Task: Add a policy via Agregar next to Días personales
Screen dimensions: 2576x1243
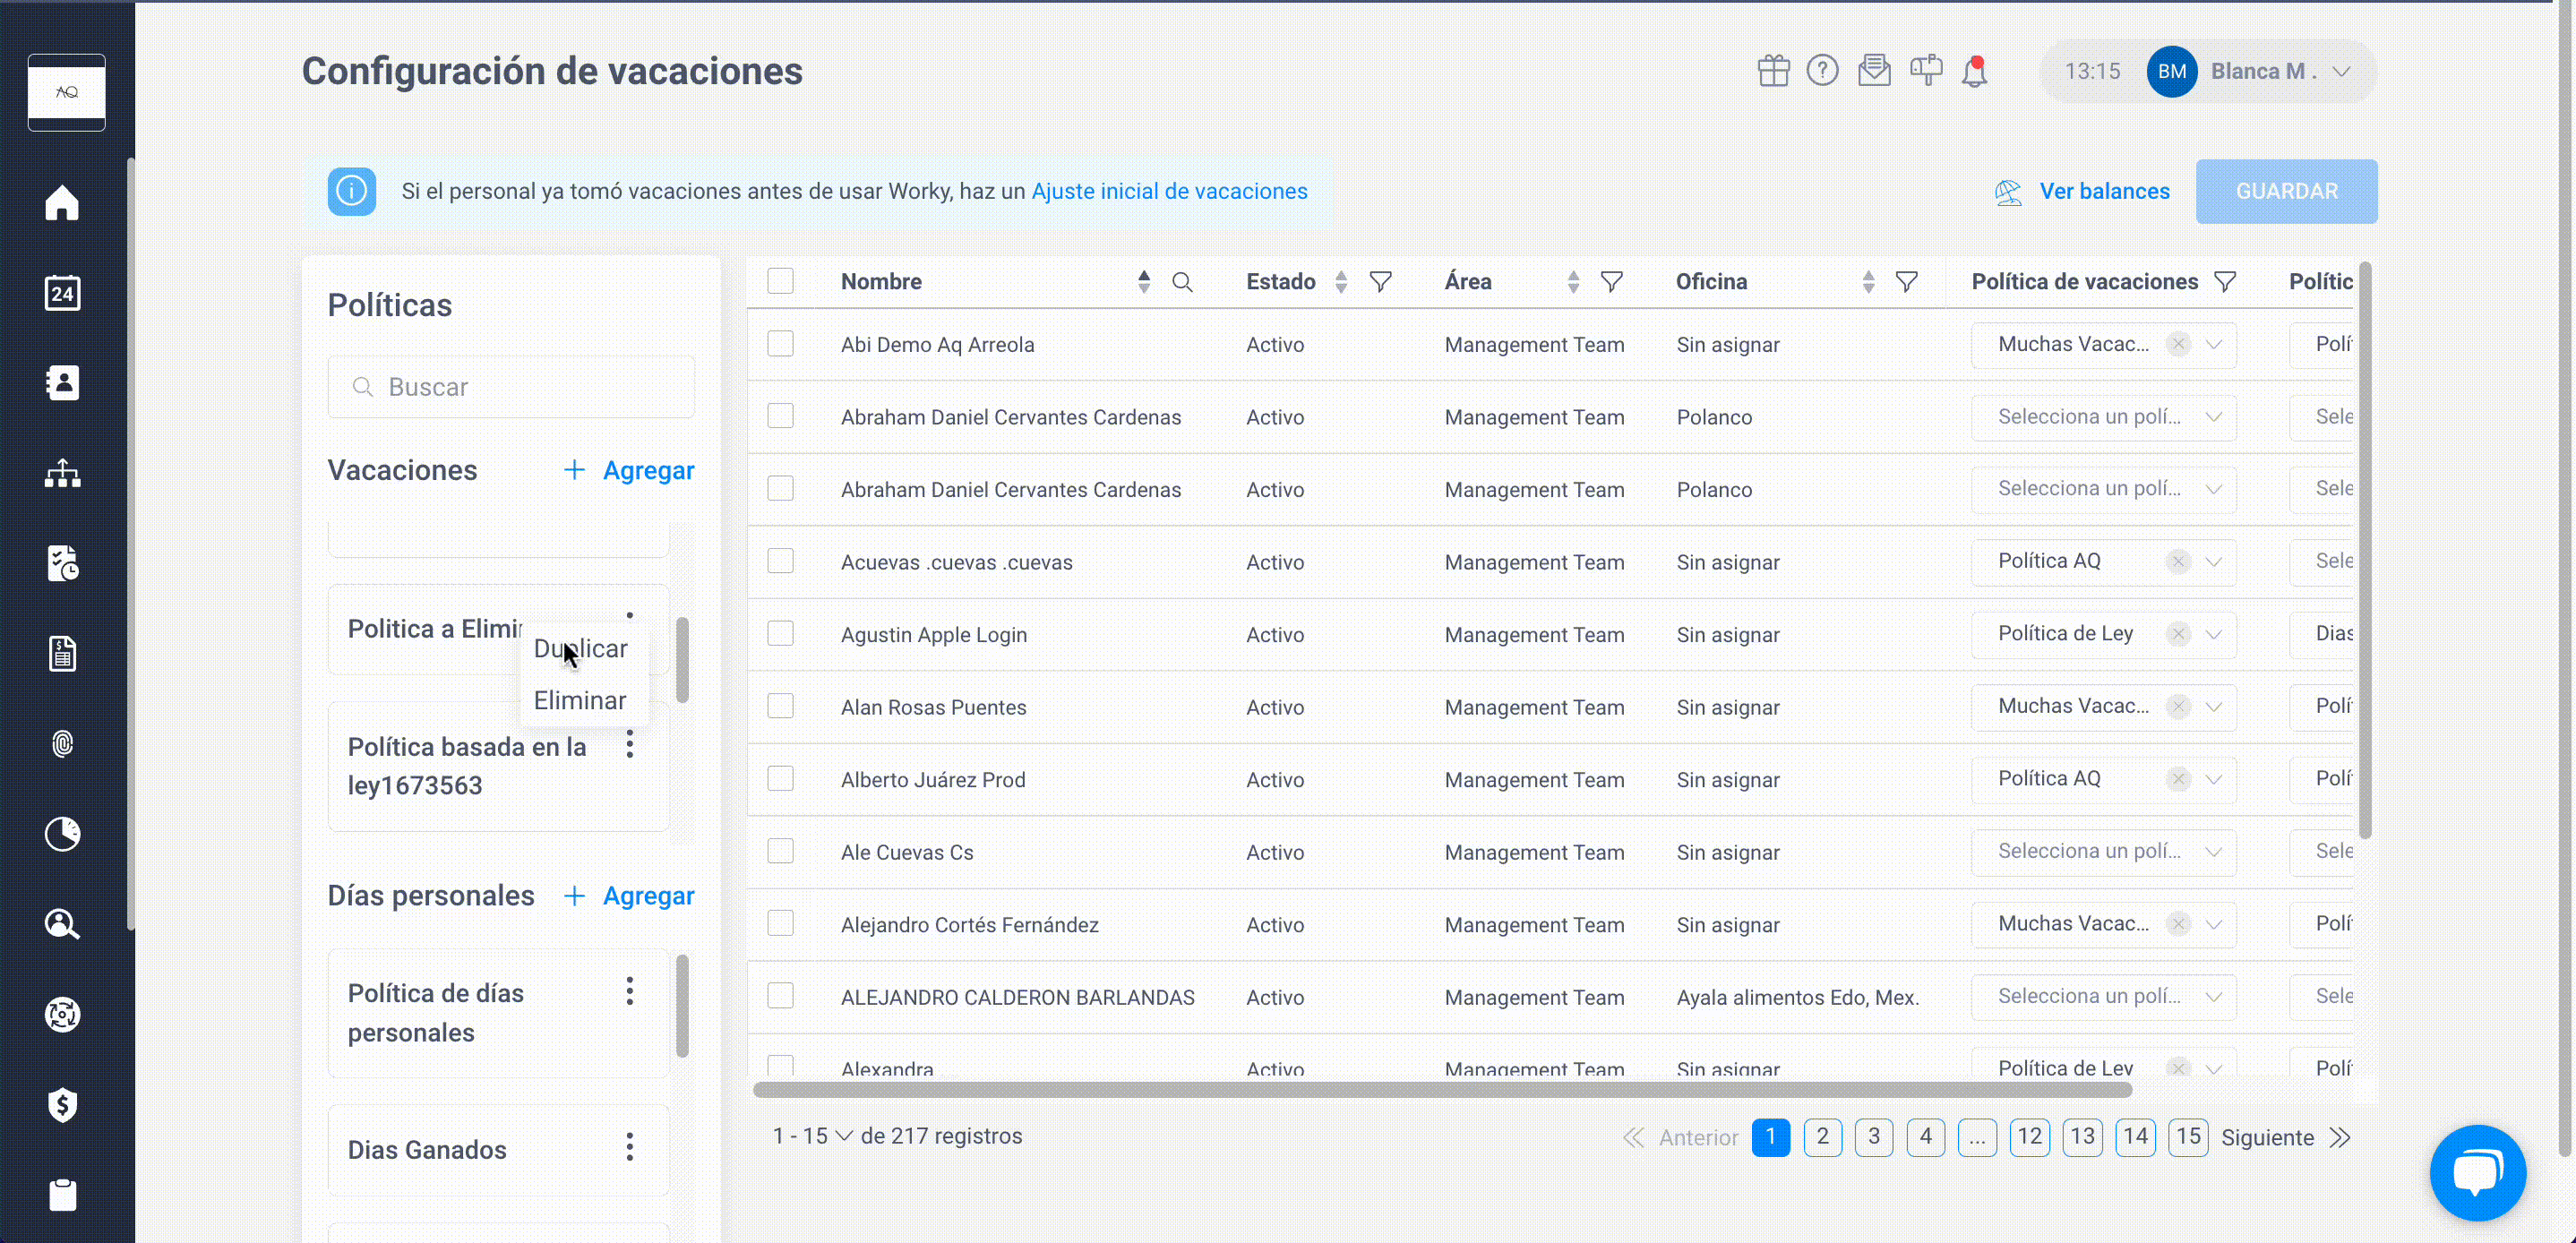Action: point(628,896)
